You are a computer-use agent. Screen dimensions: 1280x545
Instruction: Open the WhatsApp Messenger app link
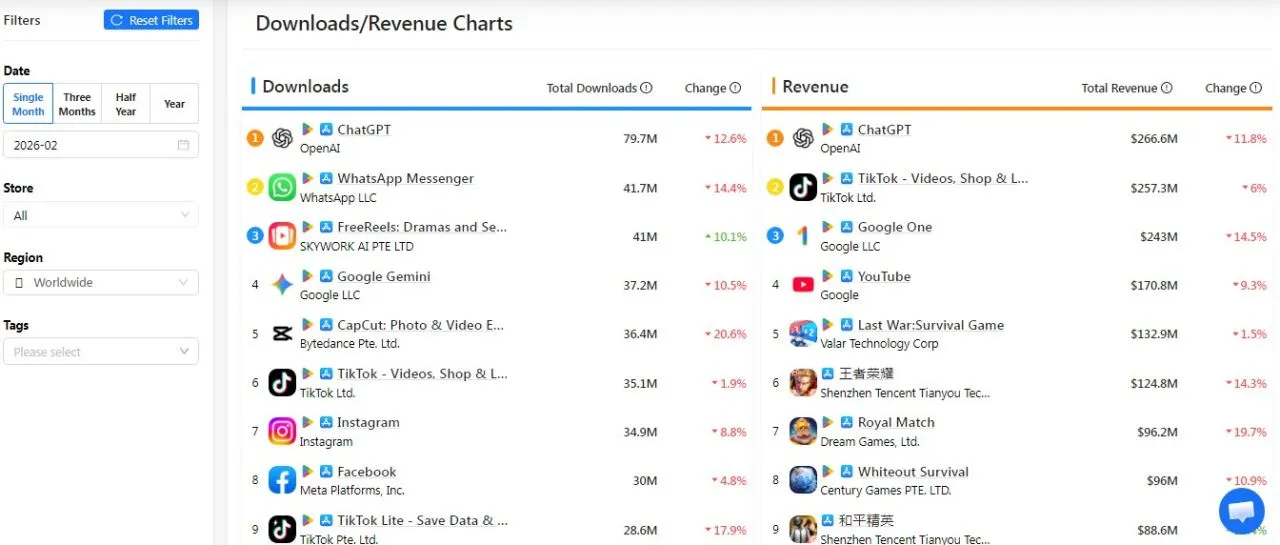[x=405, y=178]
